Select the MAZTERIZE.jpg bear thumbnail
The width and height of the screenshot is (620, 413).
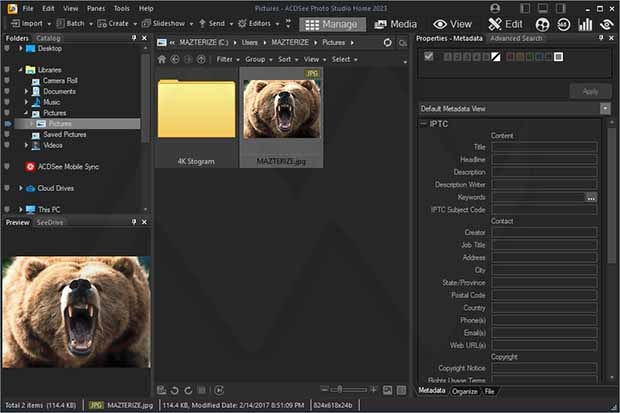coord(282,110)
